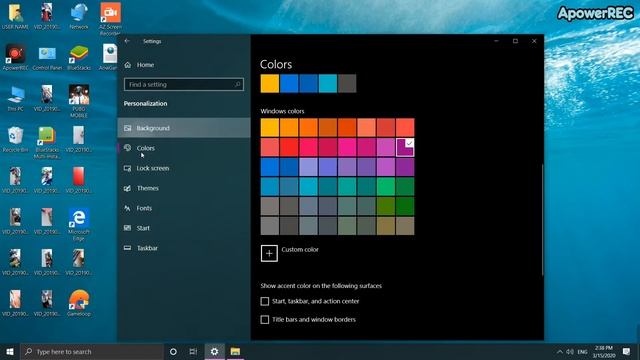640x360 pixels.
Task: Click the Custom color plus button
Action: pos(269,253)
